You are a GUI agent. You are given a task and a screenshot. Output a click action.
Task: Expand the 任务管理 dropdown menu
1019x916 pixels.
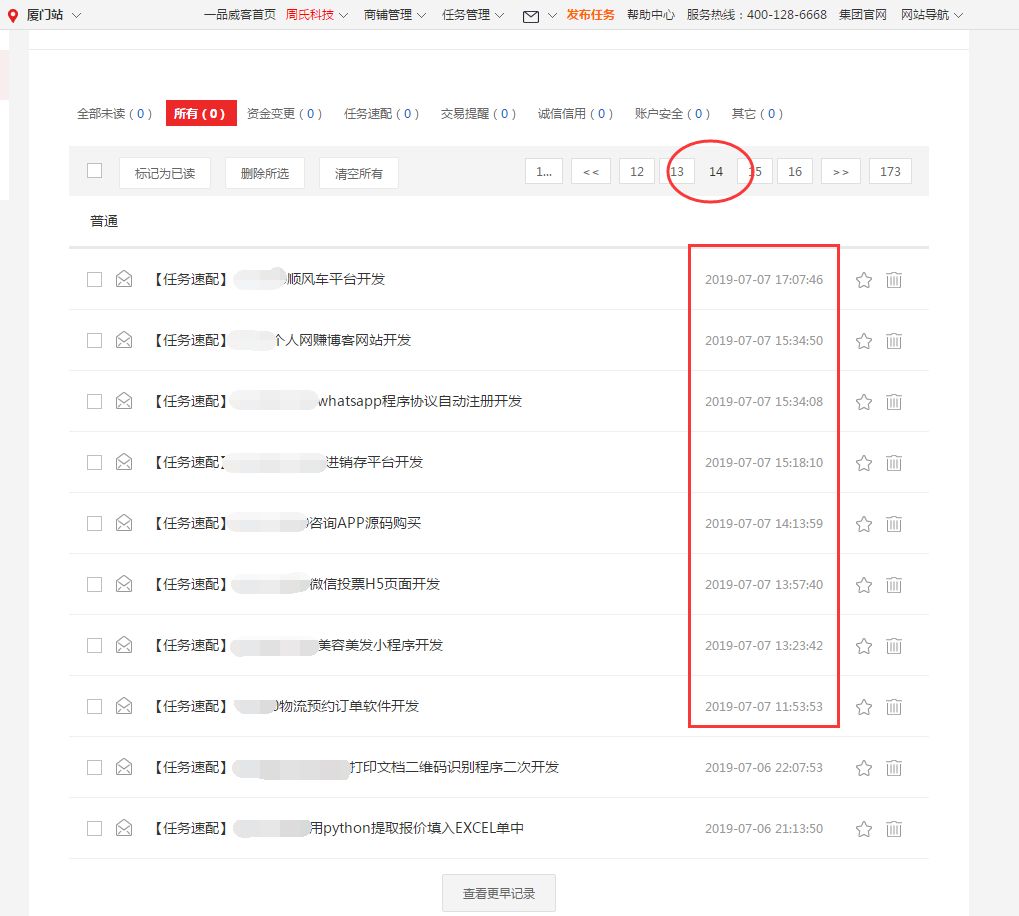coord(468,15)
